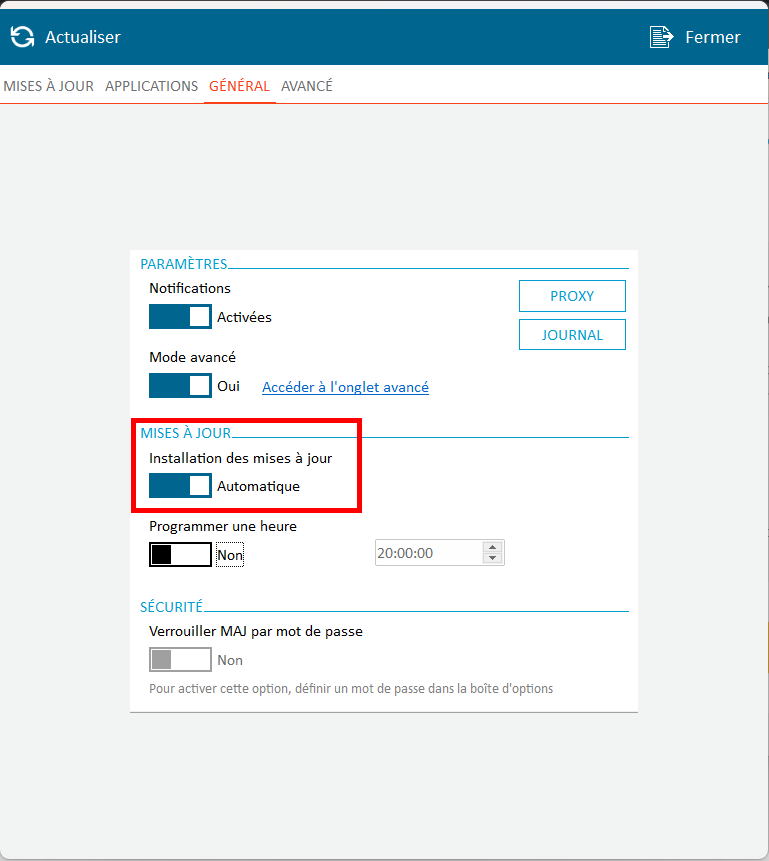Toggle the Notifications switch

click(180, 317)
